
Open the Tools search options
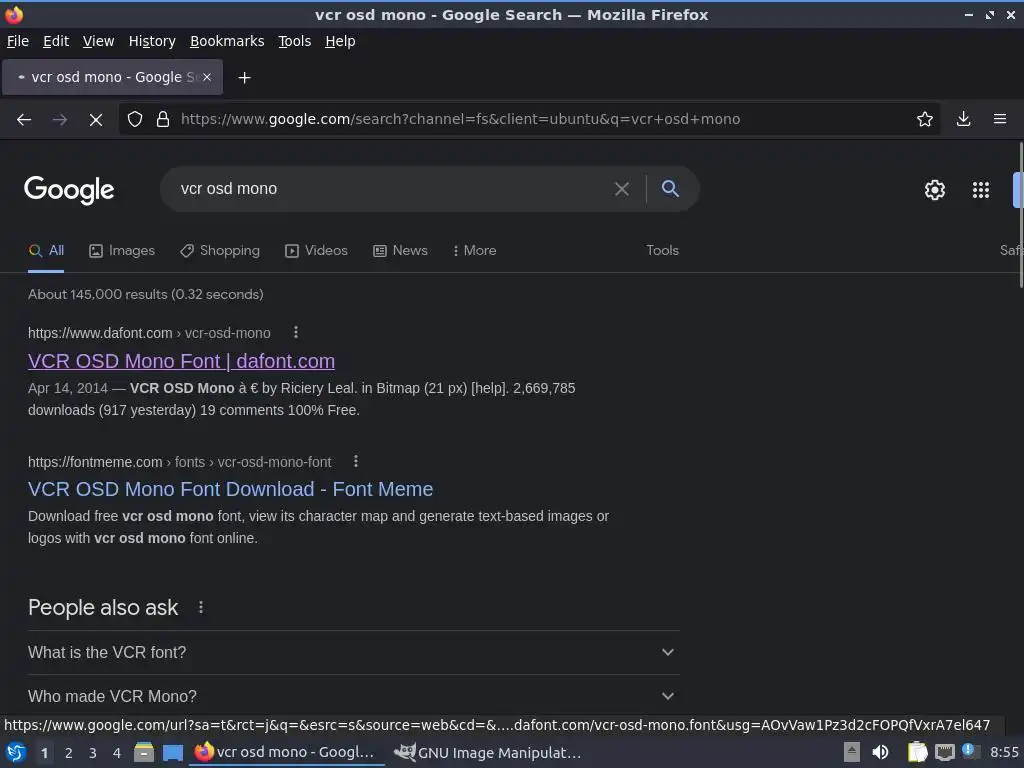[x=662, y=251]
